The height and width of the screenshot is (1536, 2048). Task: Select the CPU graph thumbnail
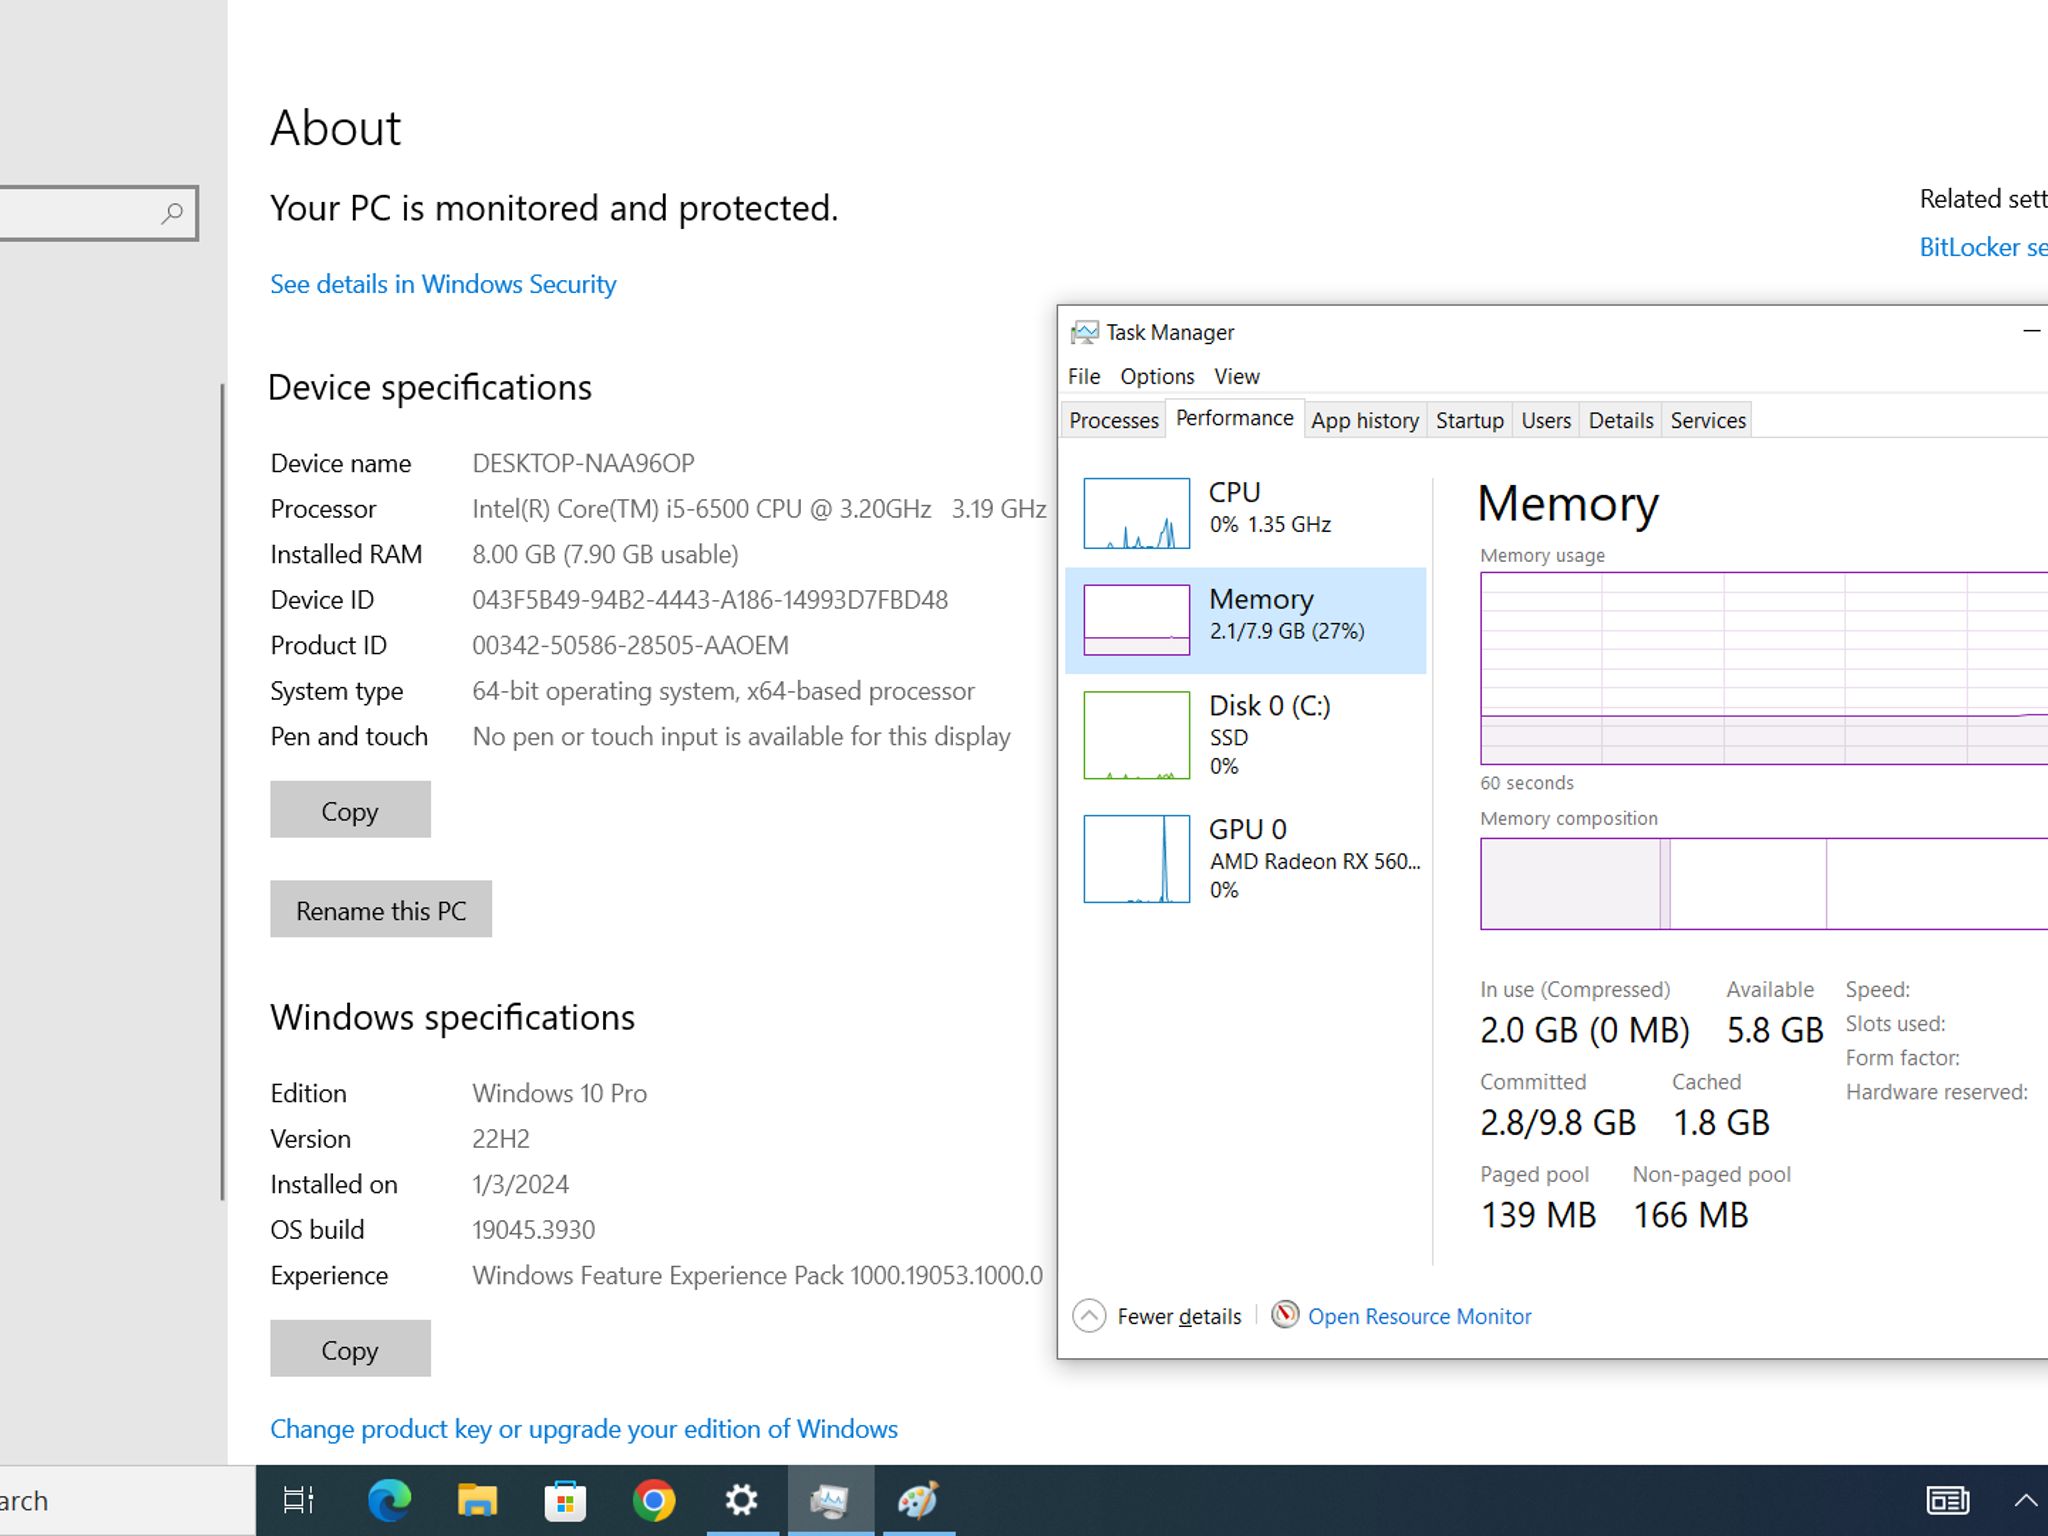1137,513
